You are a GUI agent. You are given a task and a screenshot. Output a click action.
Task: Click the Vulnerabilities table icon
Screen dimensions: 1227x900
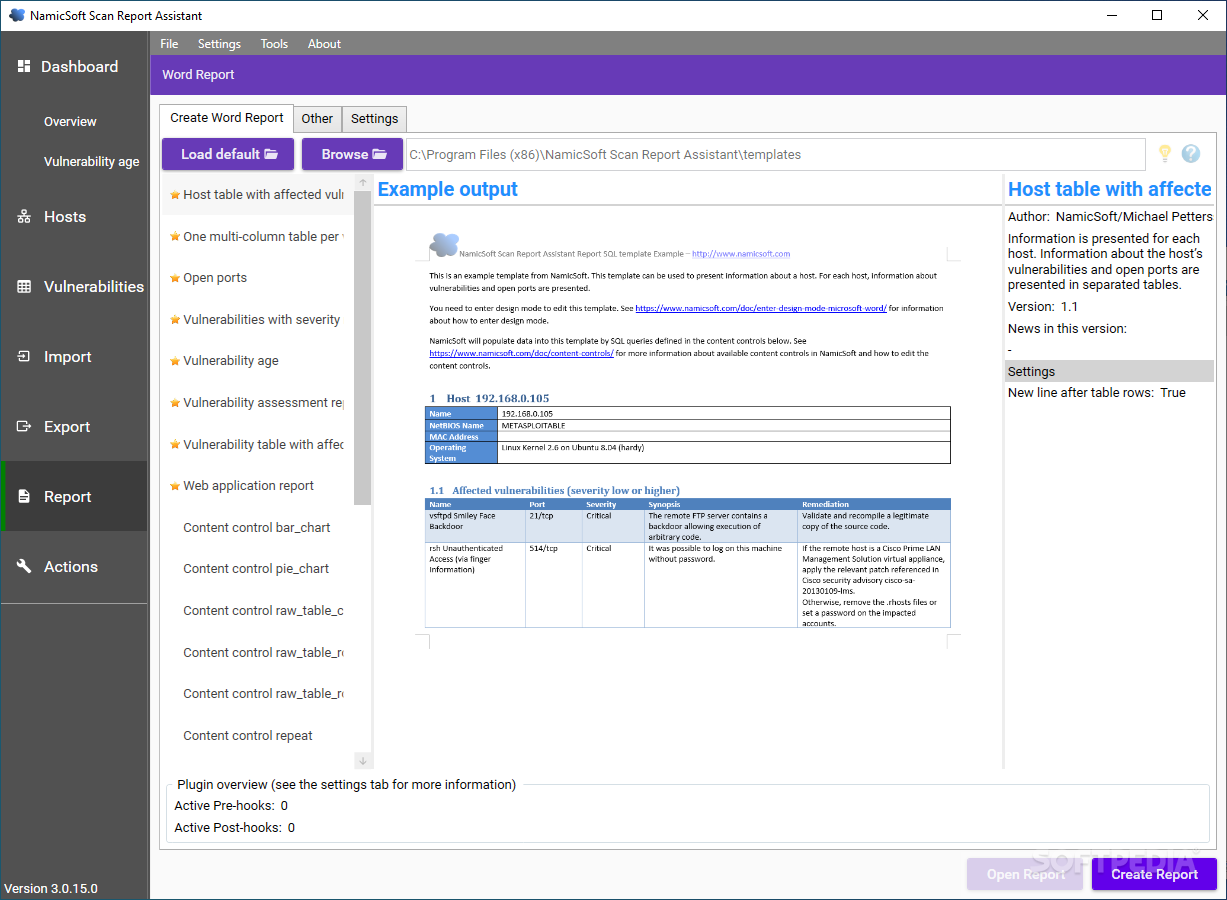click(x=24, y=286)
